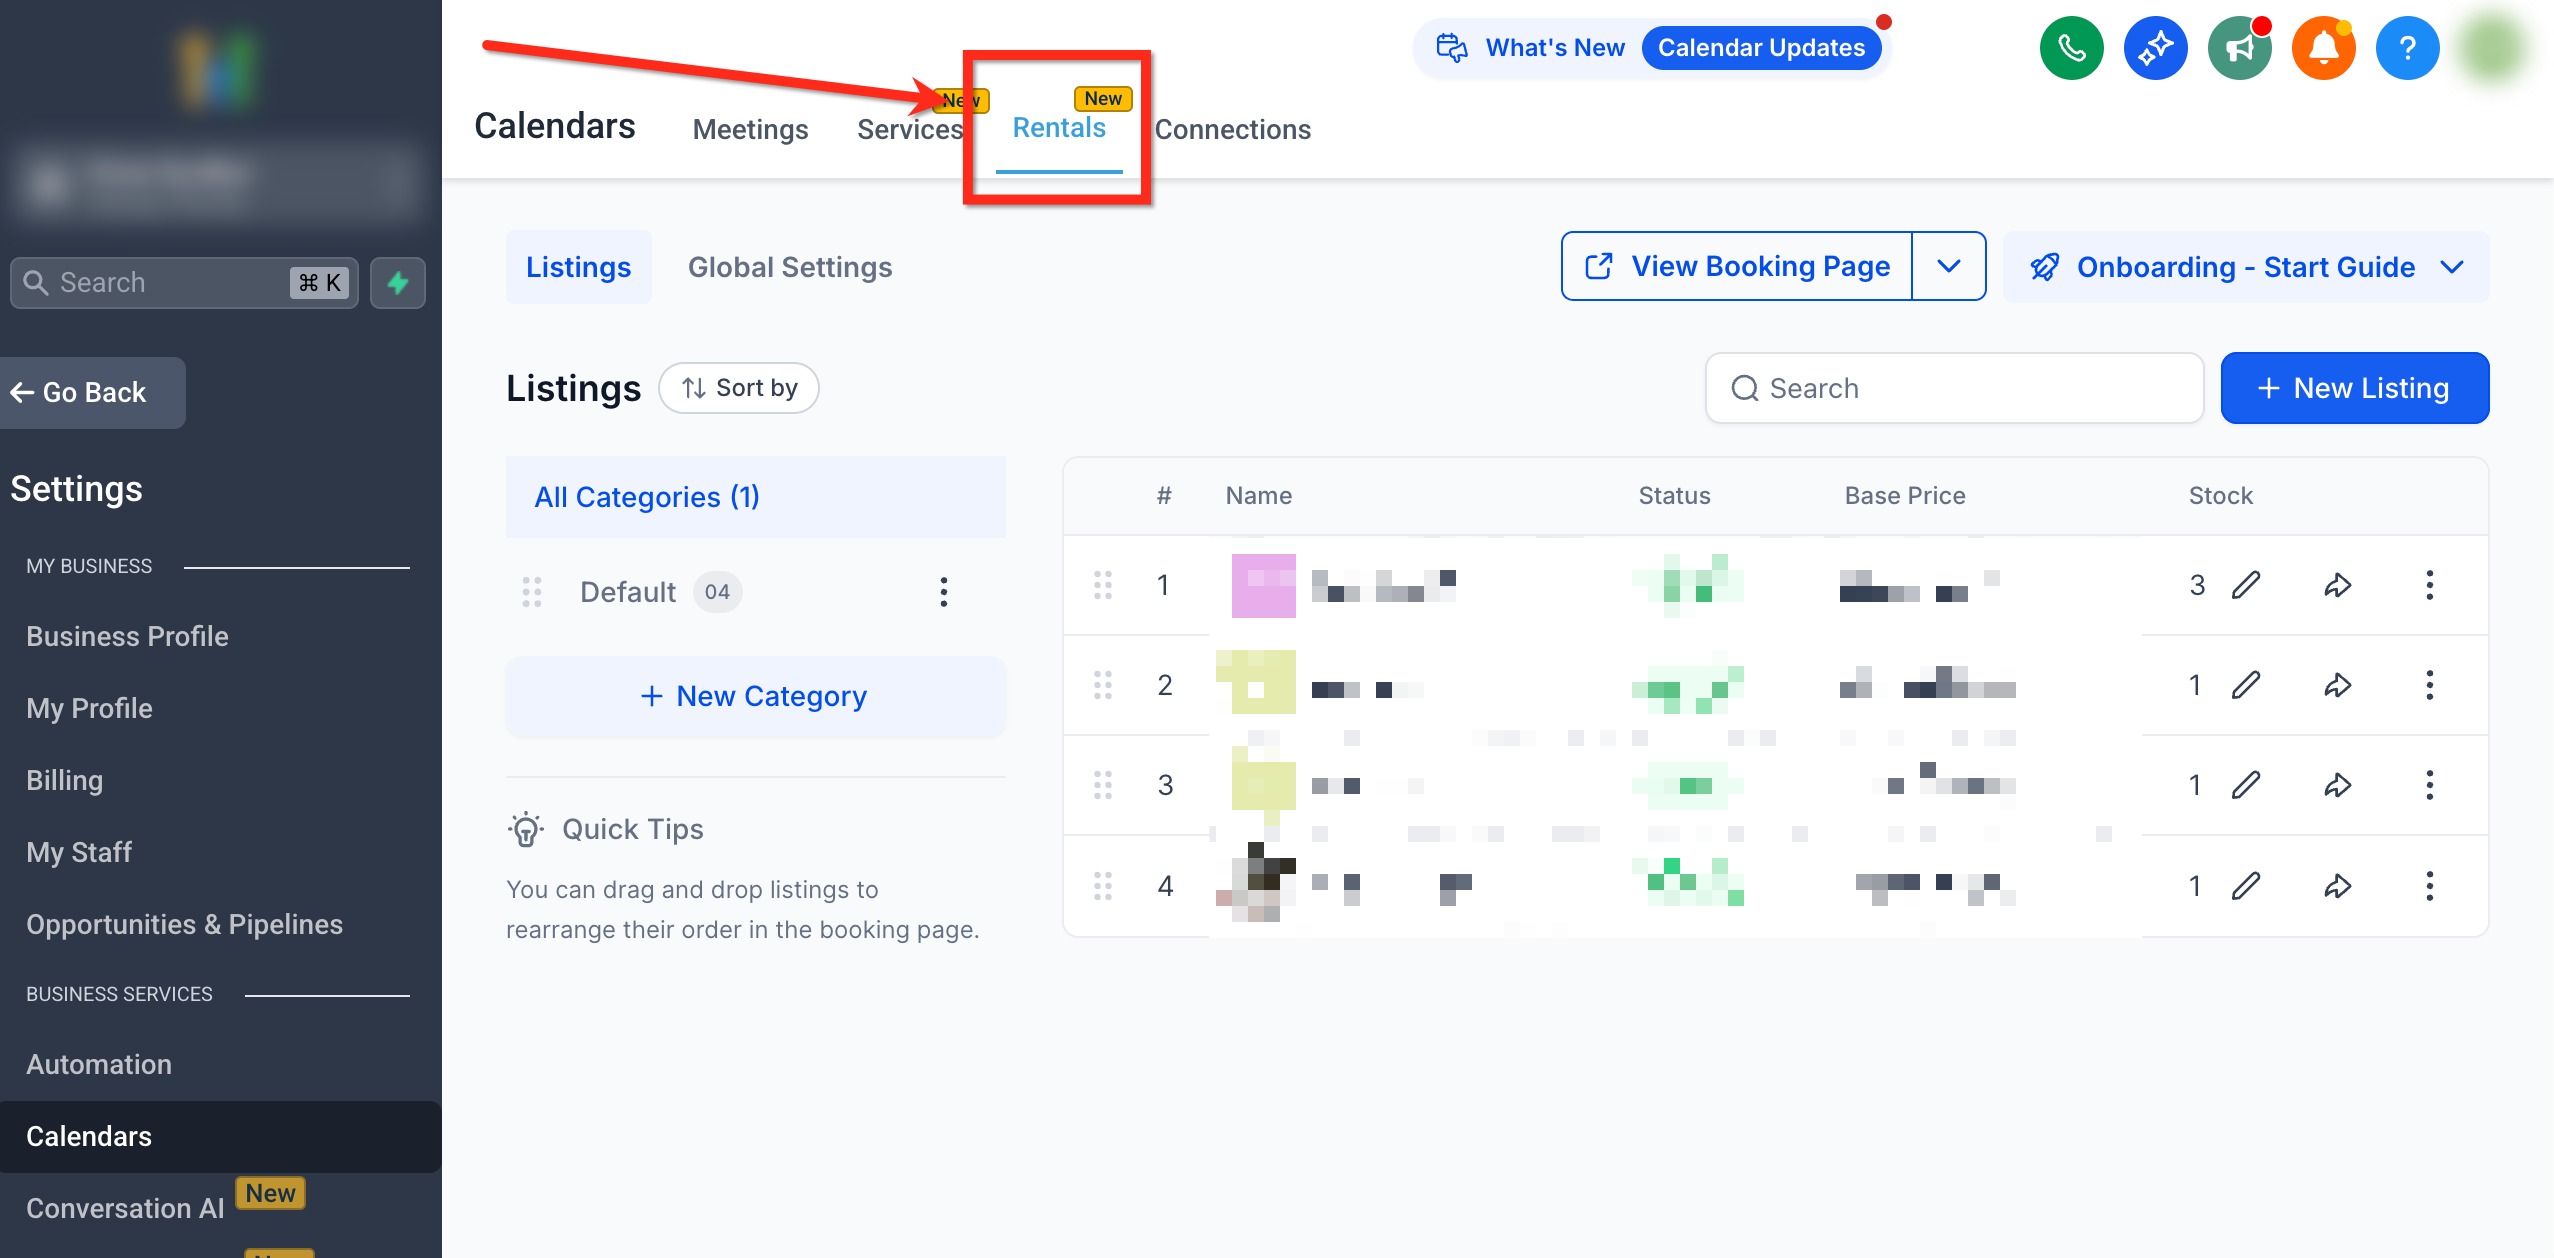Click the blue help question mark icon

point(2407,48)
